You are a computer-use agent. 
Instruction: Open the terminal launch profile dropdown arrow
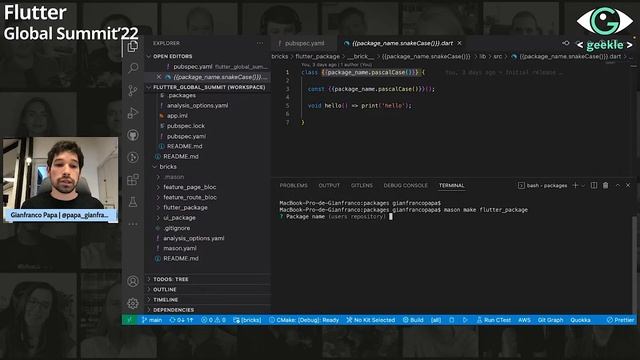[x=583, y=185]
